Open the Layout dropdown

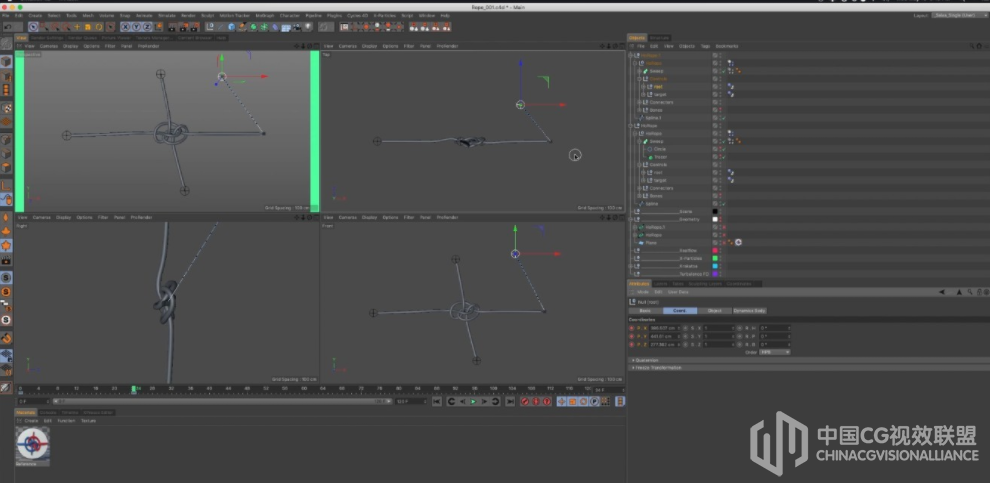(960, 15)
